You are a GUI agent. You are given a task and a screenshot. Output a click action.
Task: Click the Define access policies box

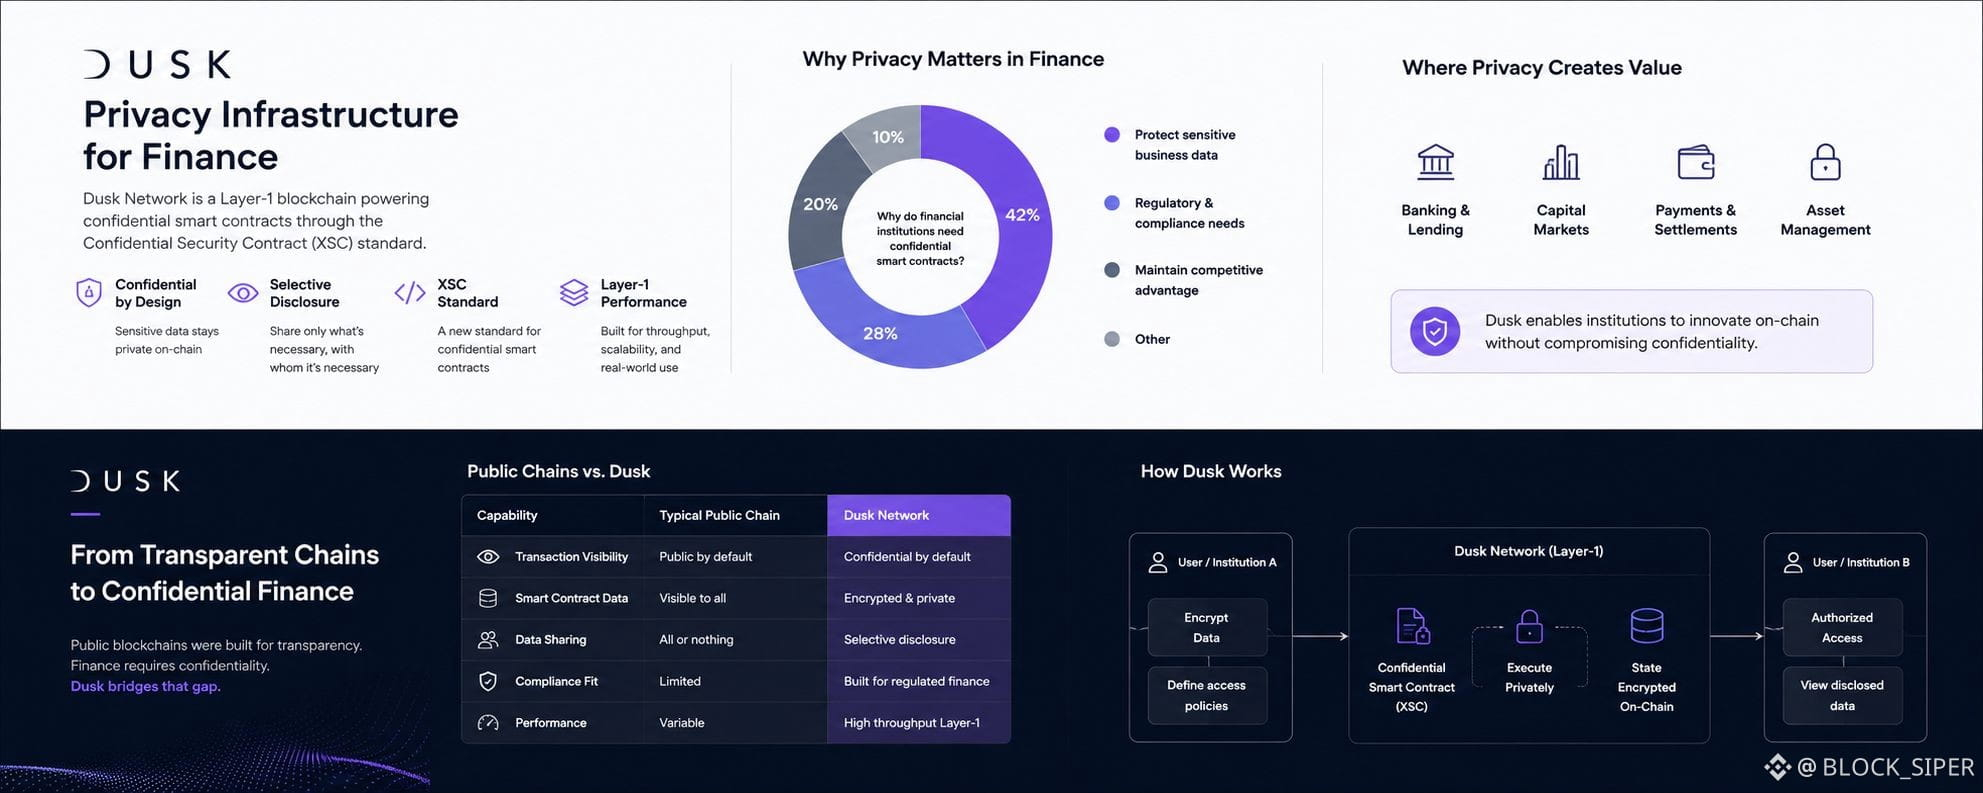point(1207,696)
